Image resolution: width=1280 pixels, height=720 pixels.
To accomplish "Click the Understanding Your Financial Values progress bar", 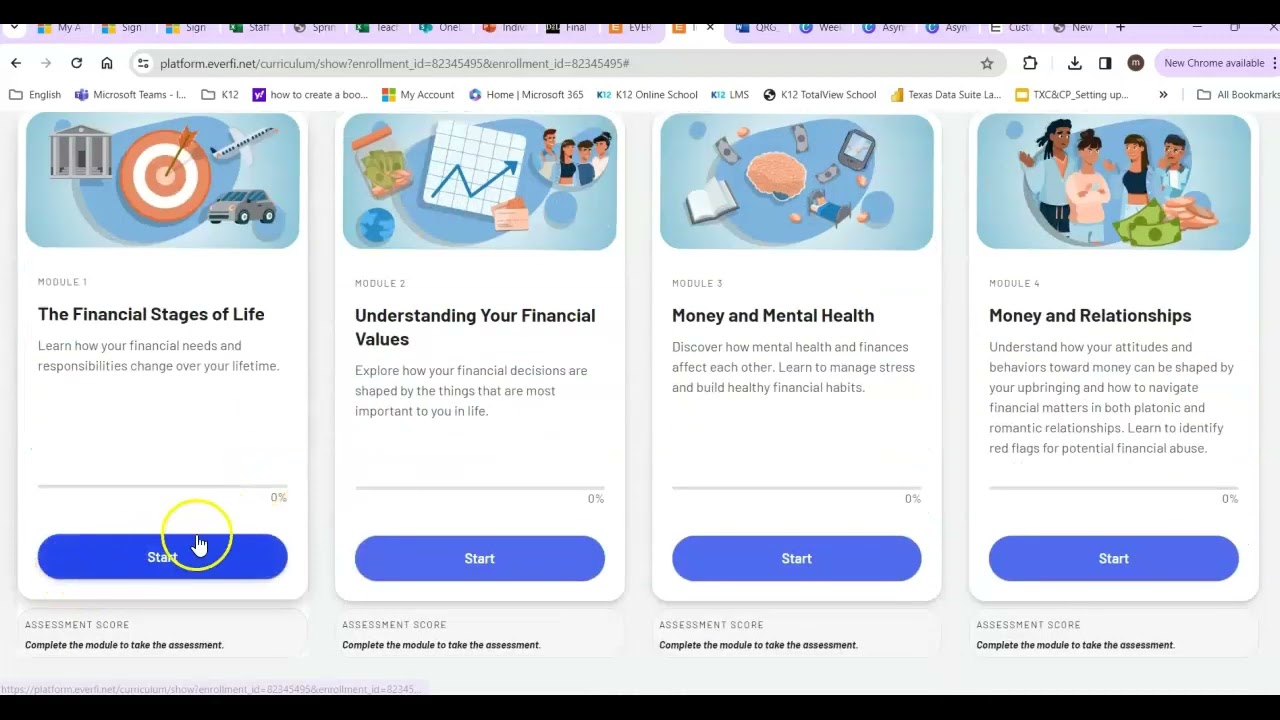I will (479, 488).
